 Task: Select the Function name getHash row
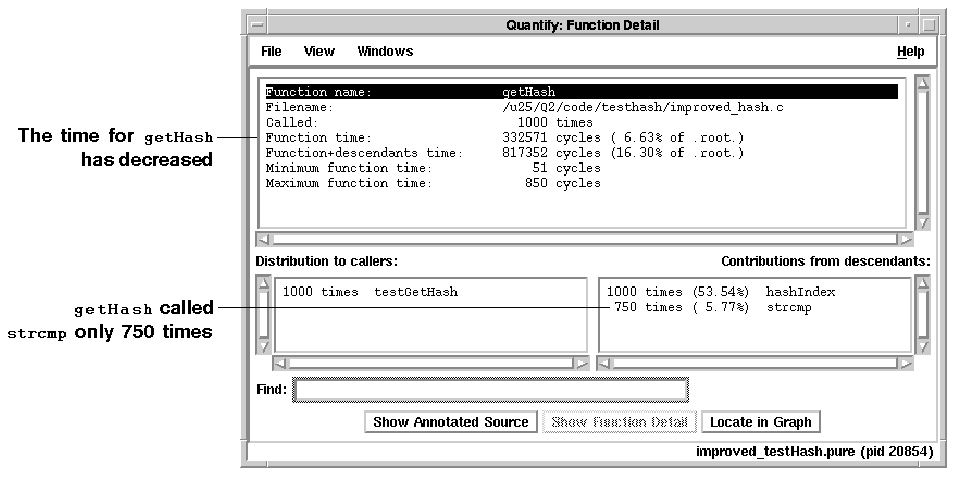point(582,92)
